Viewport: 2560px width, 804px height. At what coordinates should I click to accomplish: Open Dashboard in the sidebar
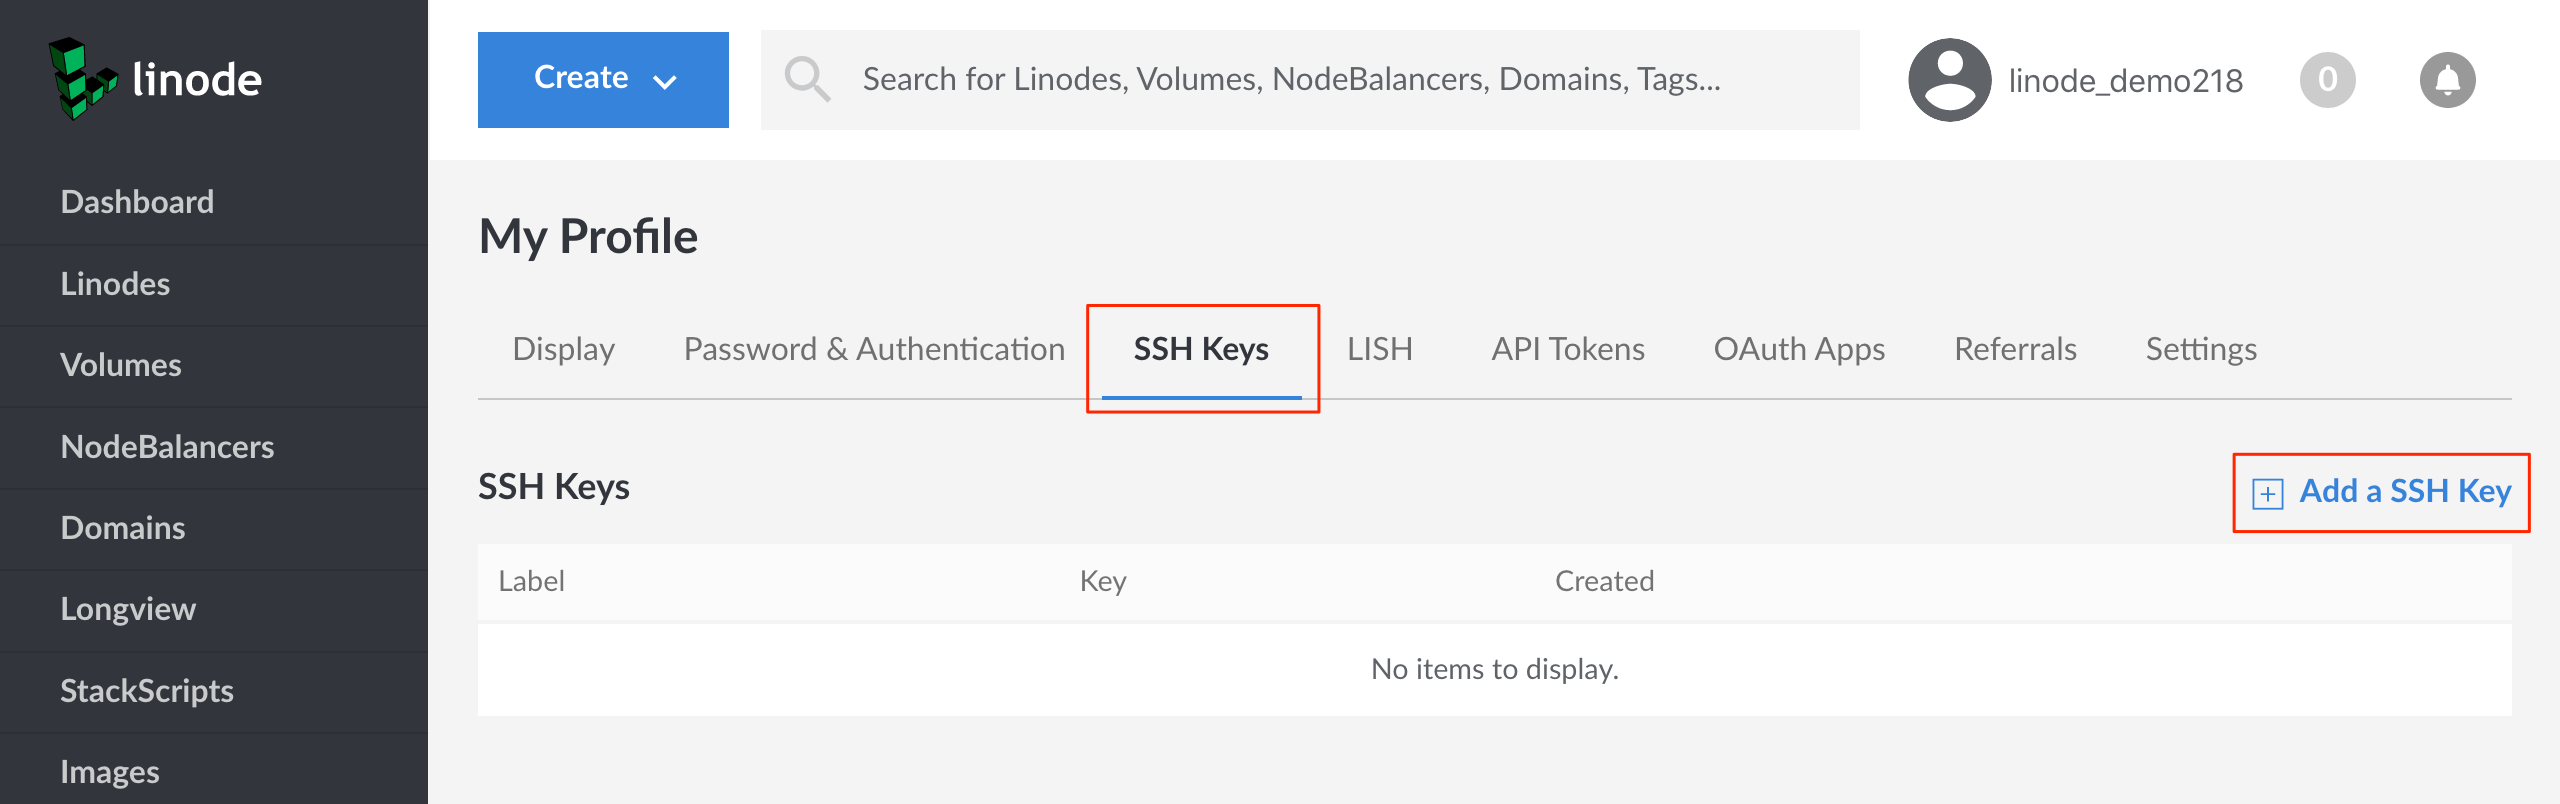click(137, 202)
